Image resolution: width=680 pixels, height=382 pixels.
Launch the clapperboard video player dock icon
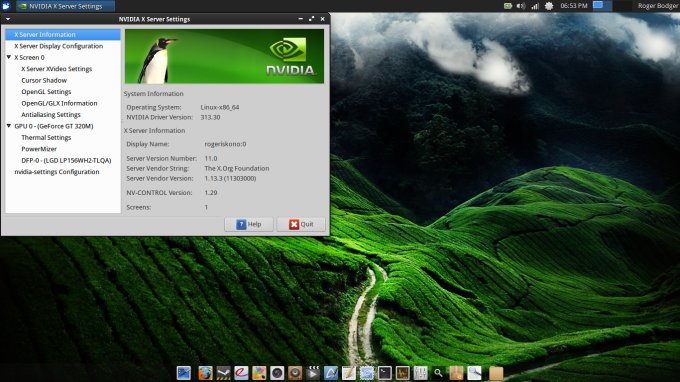pos(313,372)
